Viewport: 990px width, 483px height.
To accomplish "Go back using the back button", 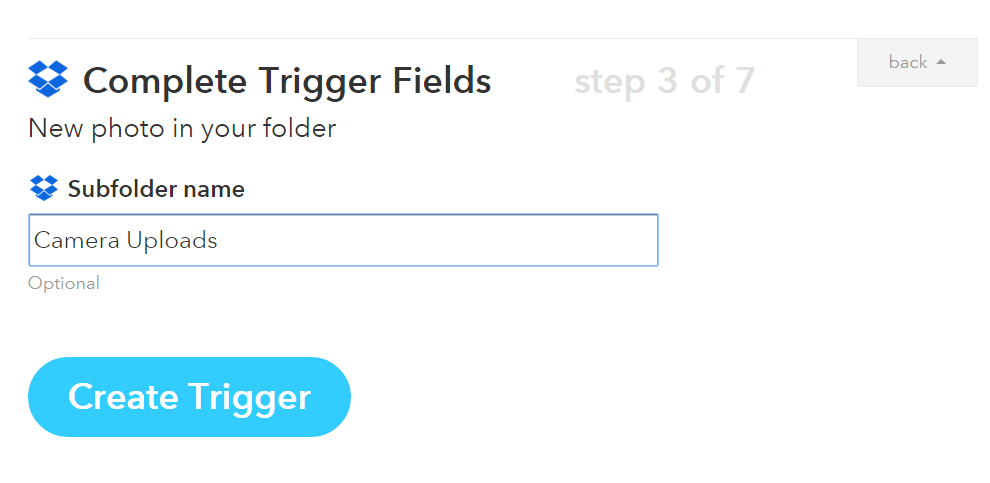I will pyautogui.click(x=917, y=63).
